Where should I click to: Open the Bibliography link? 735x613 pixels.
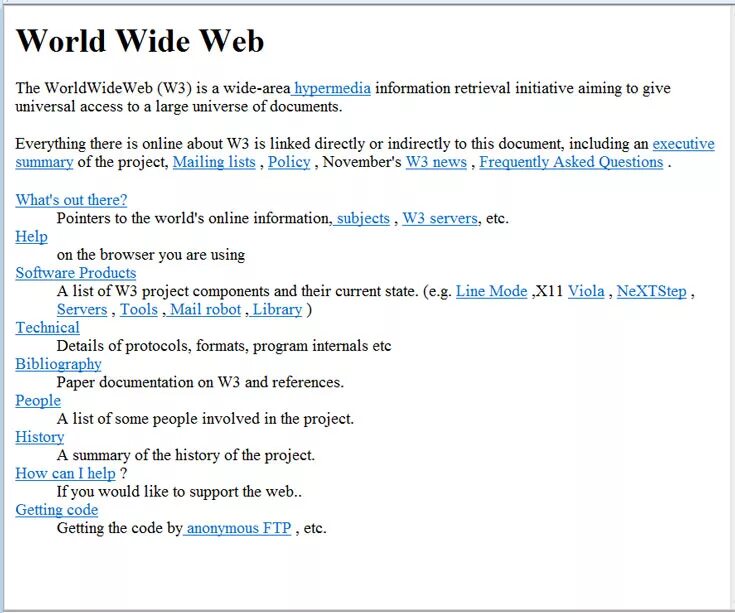pyautogui.click(x=59, y=365)
